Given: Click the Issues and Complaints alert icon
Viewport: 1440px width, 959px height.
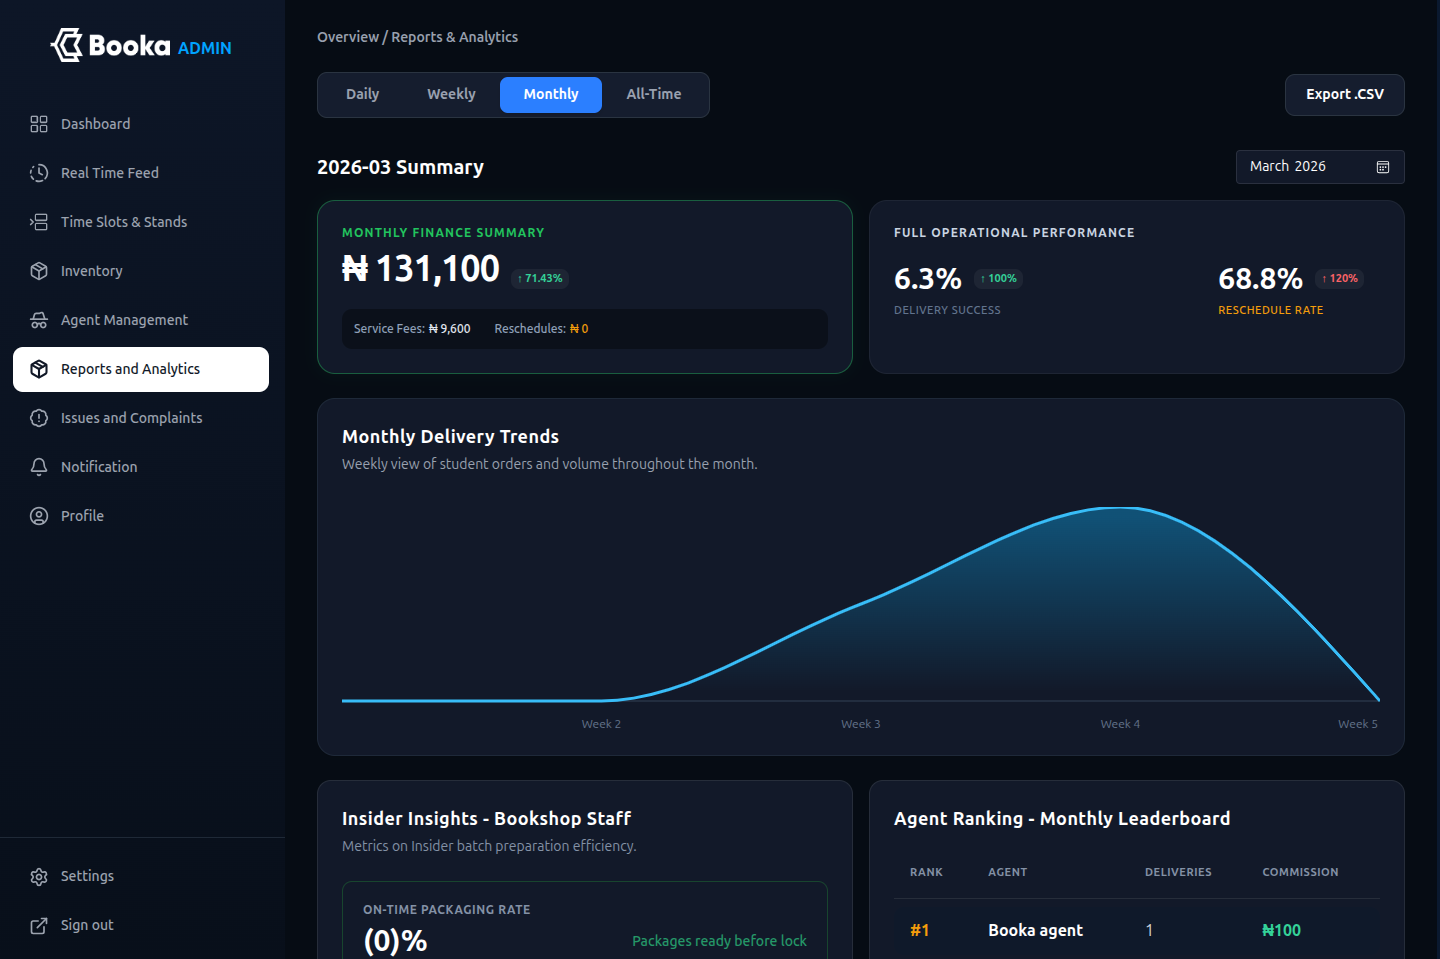Looking at the screenshot, I should coord(39,418).
